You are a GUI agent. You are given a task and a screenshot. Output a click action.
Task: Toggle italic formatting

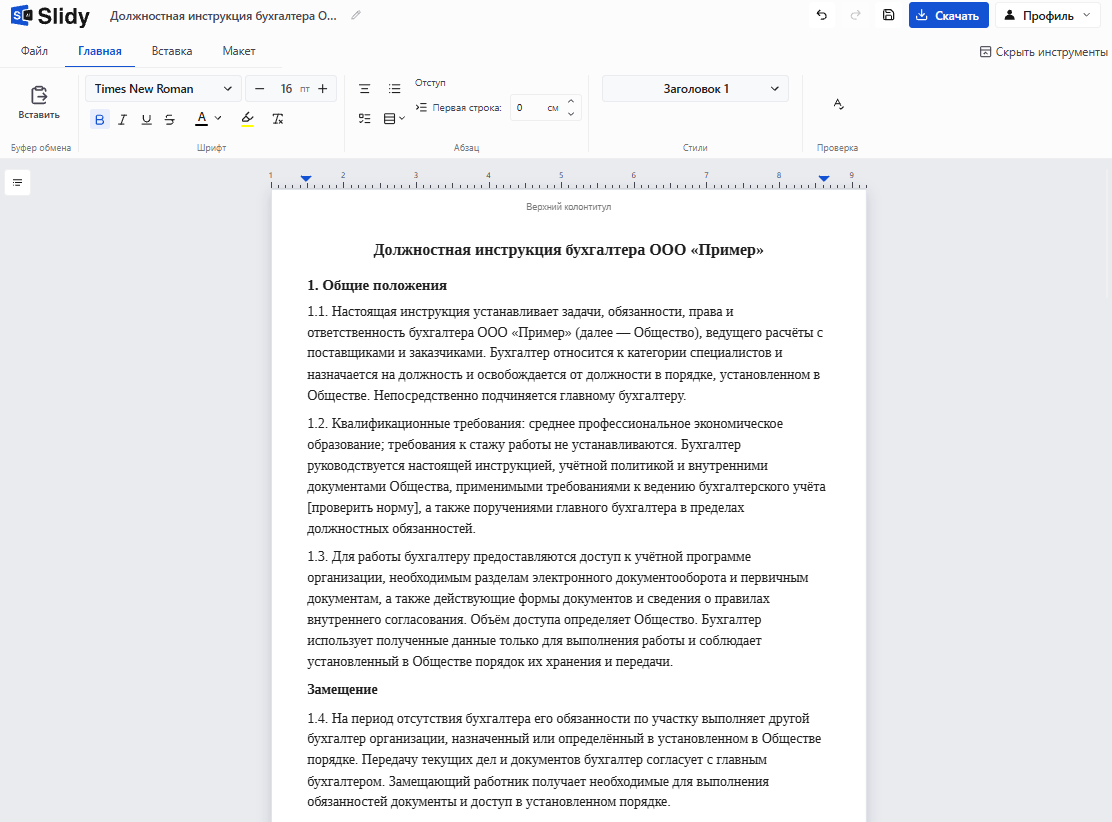[x=123, y=119]
